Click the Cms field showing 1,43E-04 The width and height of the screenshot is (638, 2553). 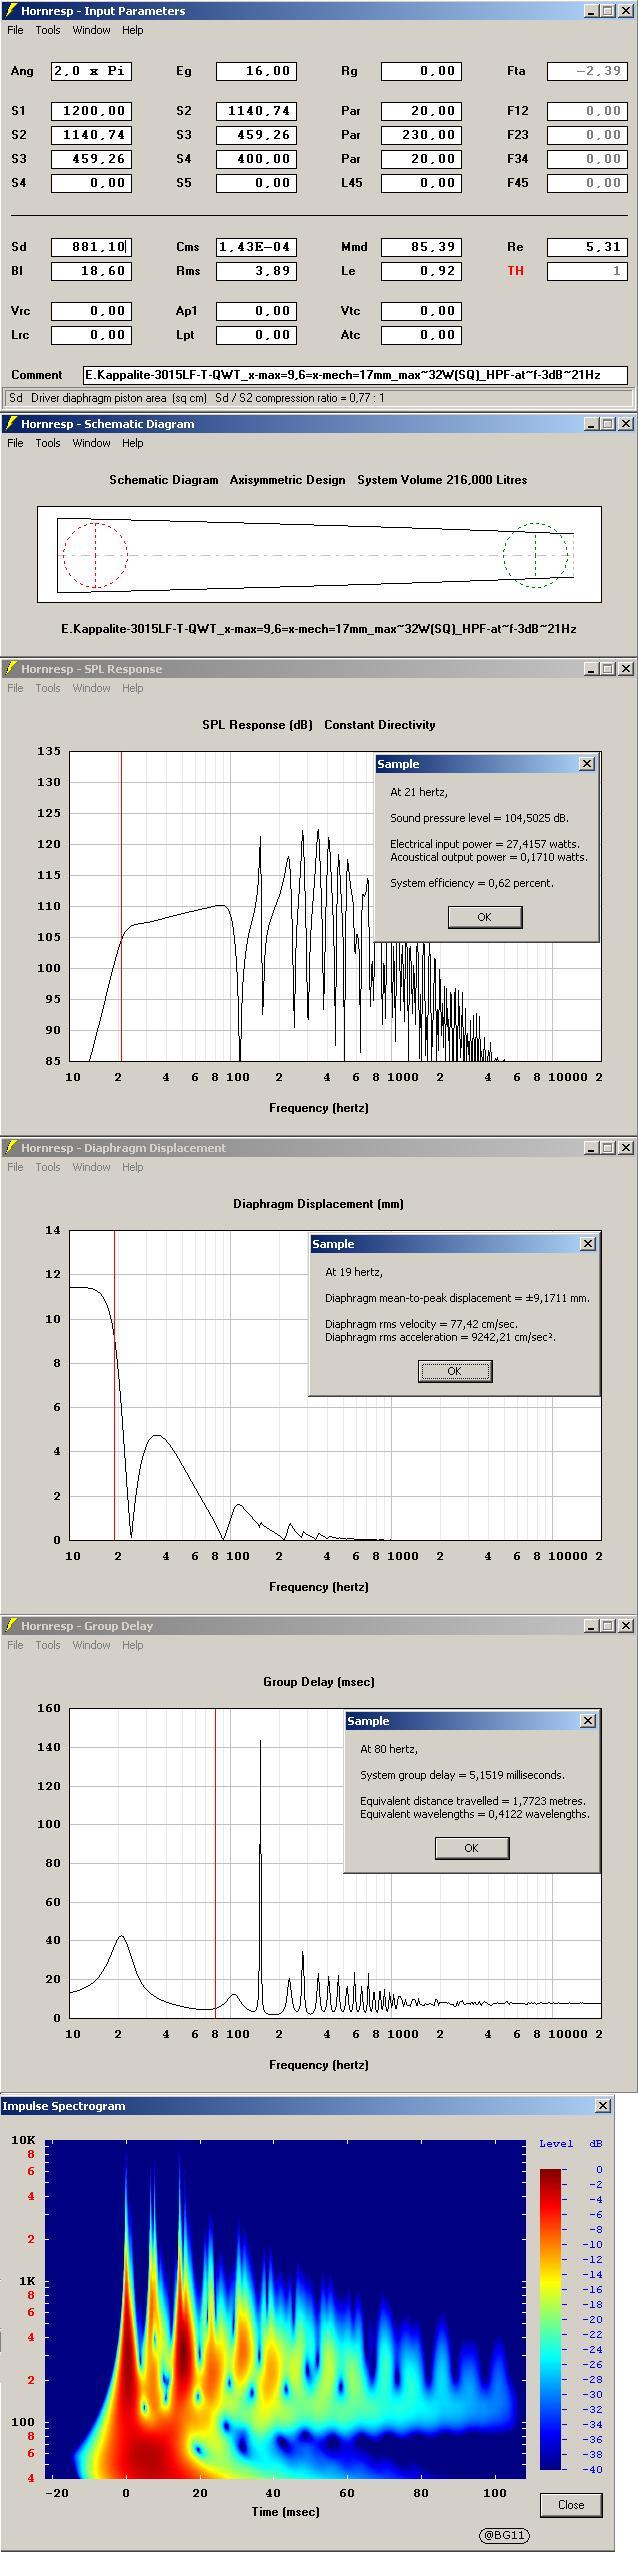click(256, 247)
